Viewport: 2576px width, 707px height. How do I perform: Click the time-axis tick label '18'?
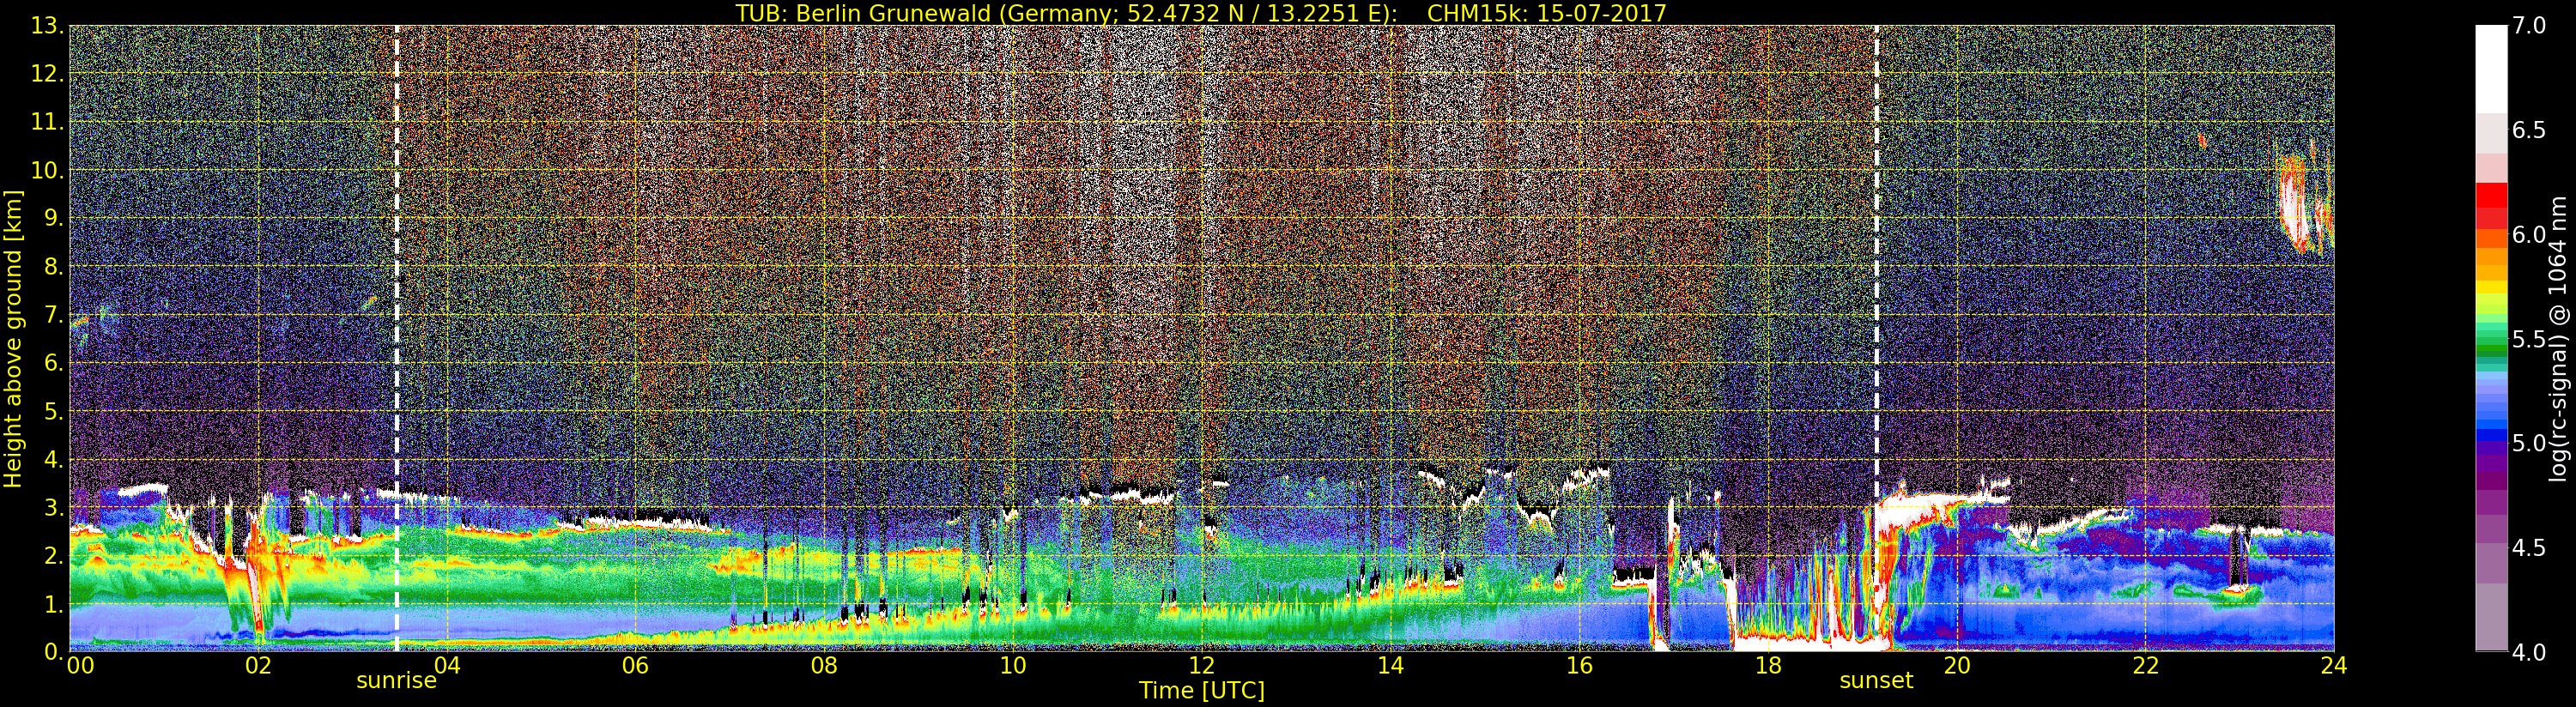coord(1768,666)
